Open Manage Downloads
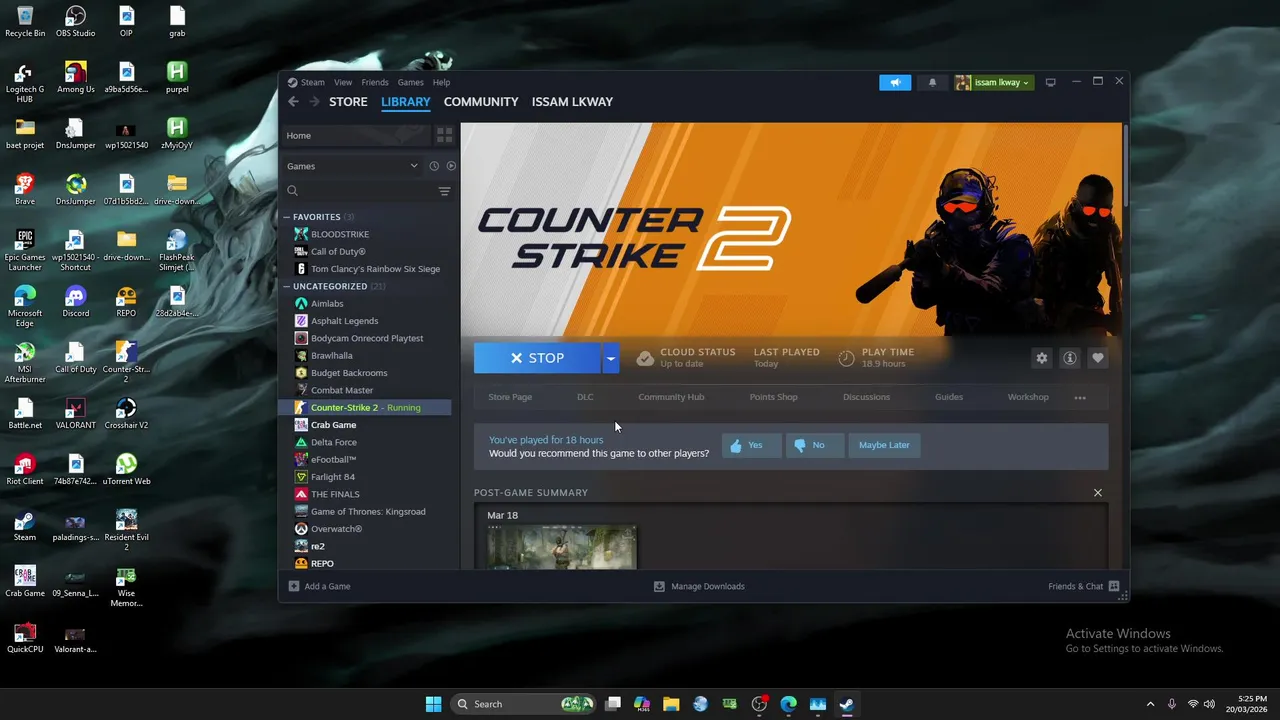The width and height of the screenshot is (1280, 720). click(x=699, y=586)
